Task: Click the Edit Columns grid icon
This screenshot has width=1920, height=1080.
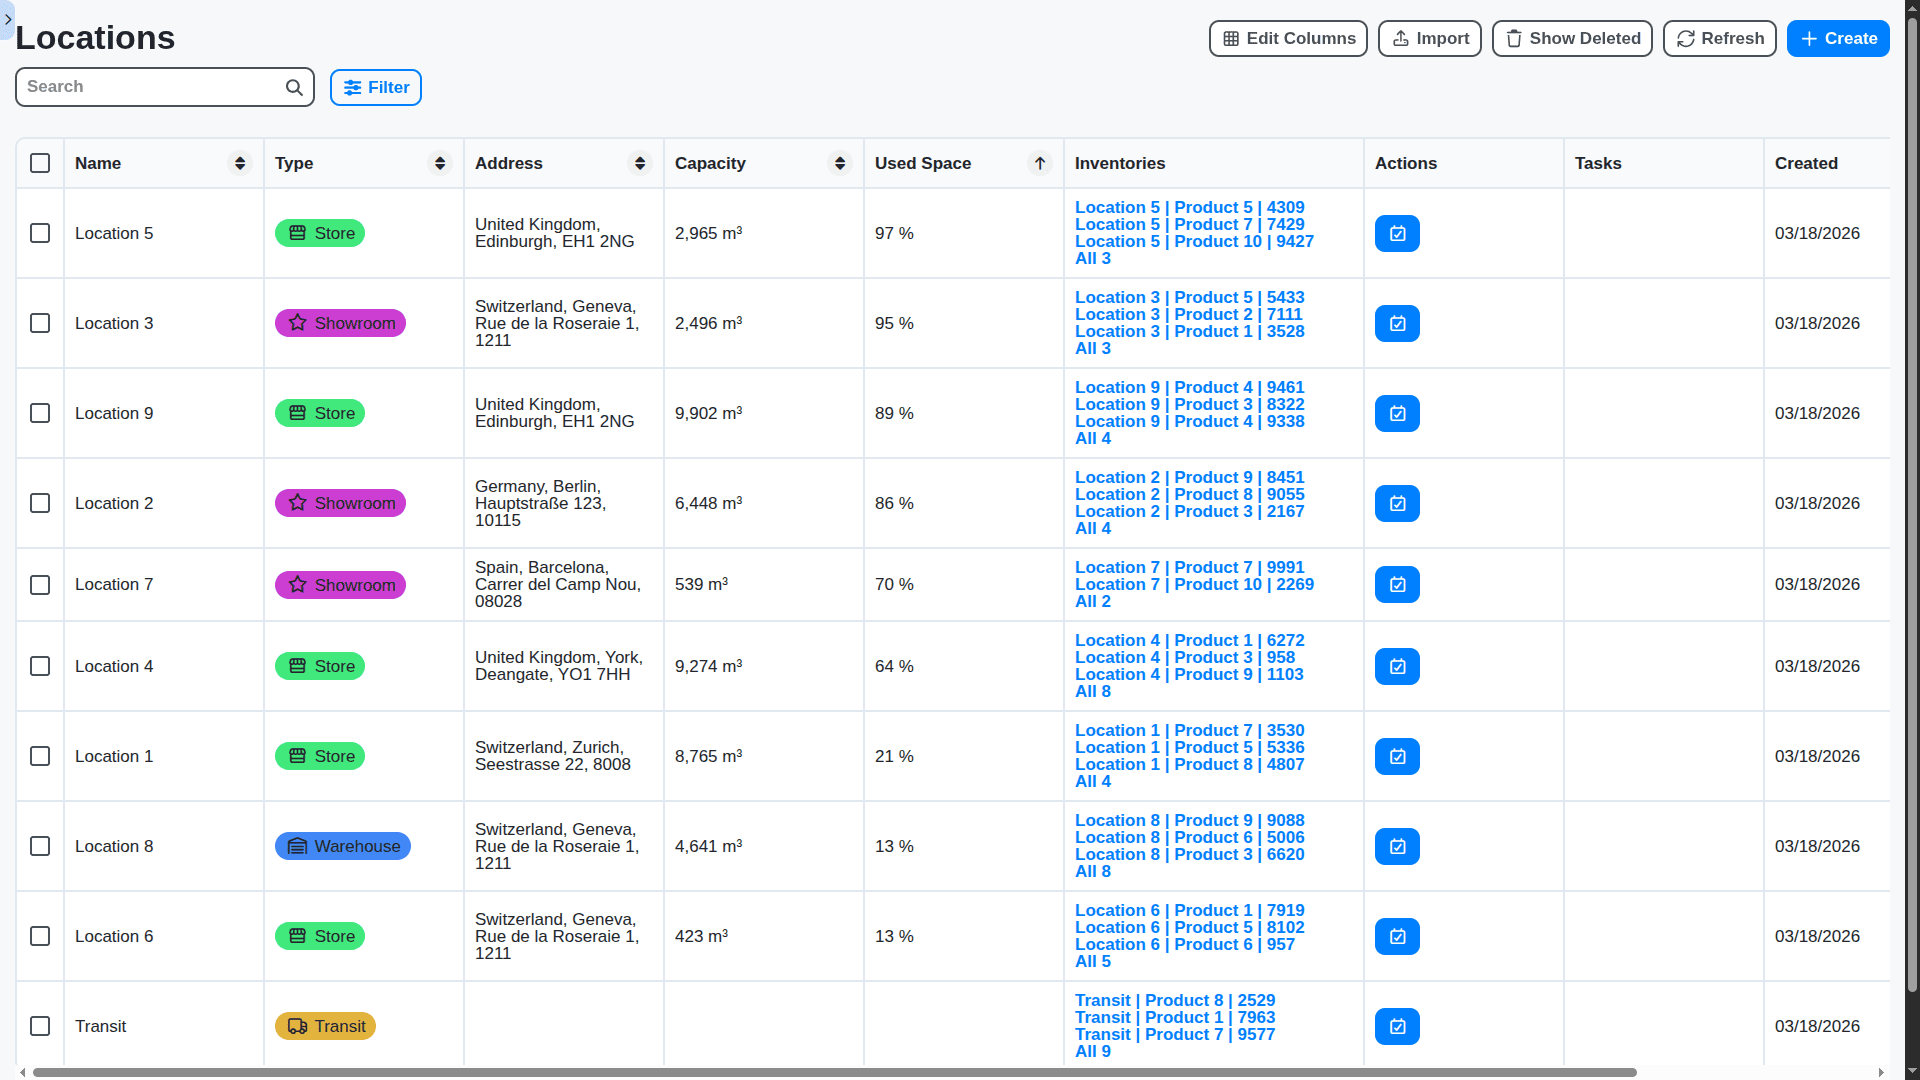Action: [1231, 38]
